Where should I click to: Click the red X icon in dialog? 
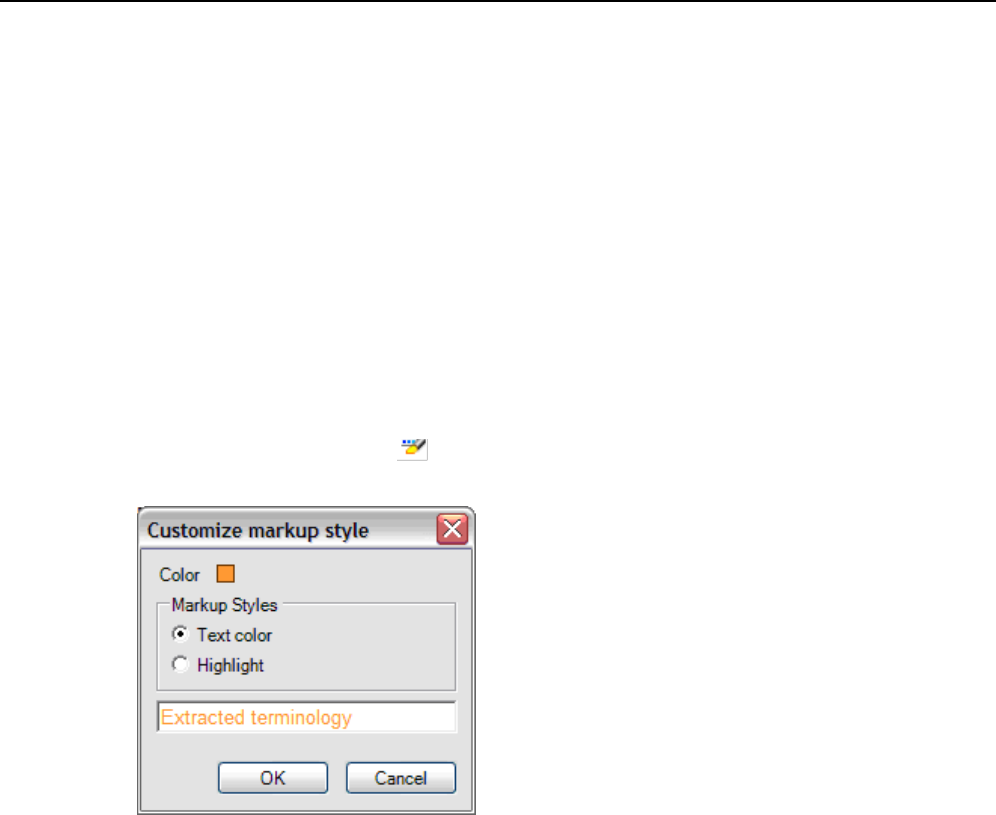(x=452, y=529)
